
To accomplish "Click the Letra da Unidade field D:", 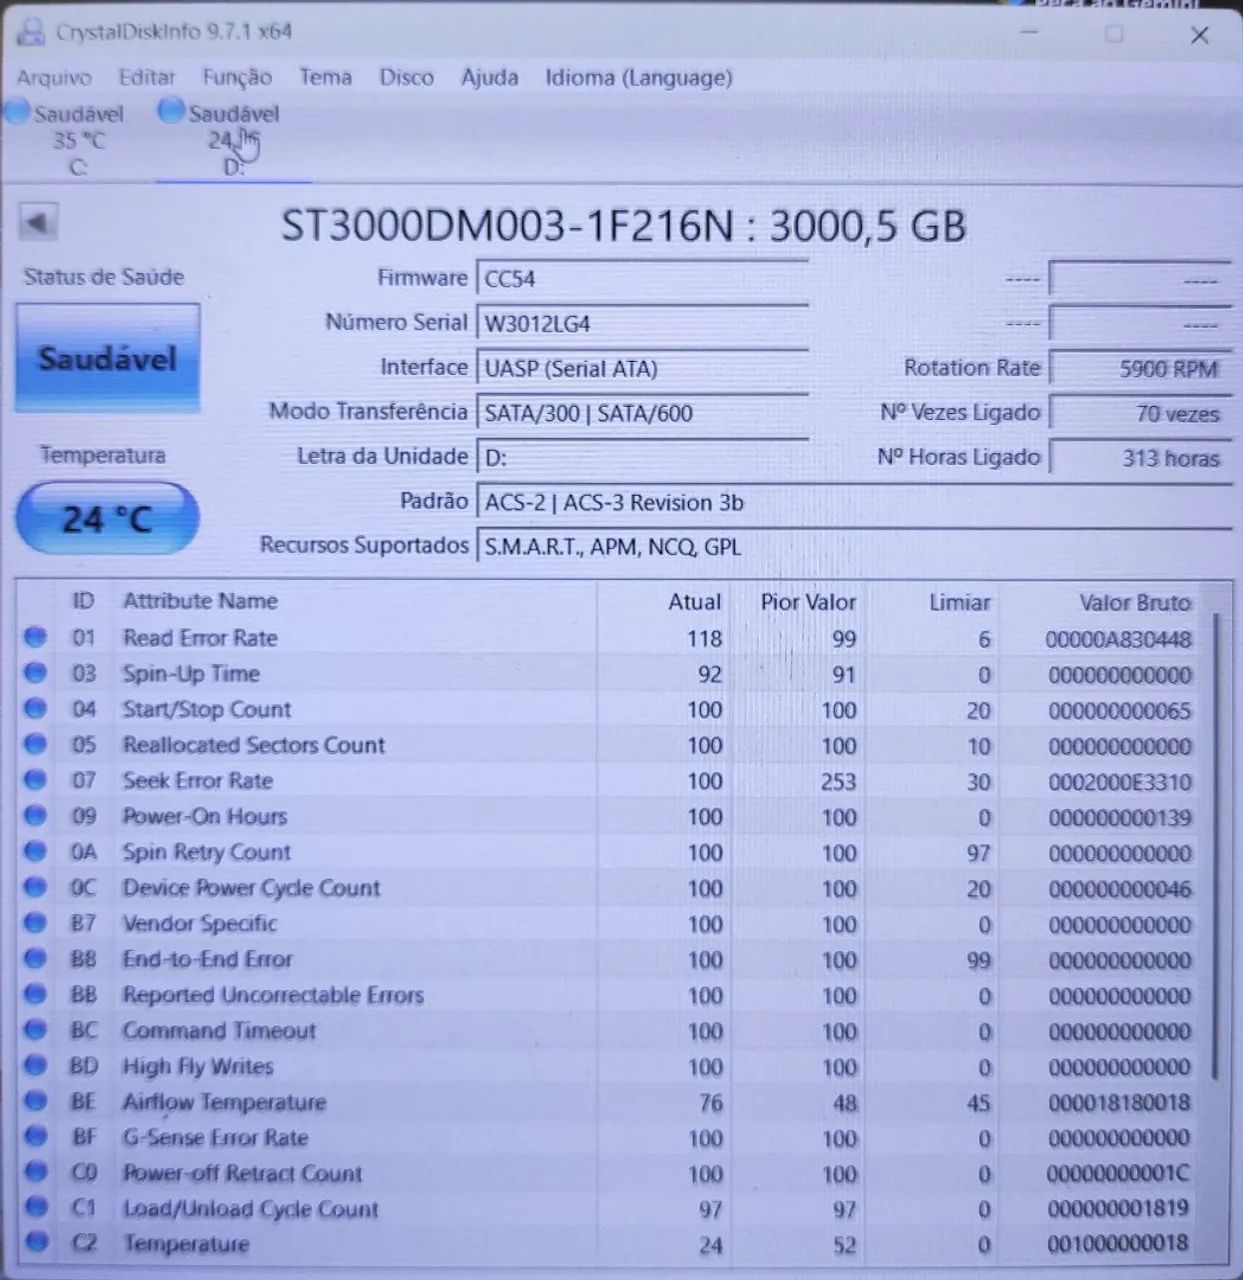I will click(642, 457).
